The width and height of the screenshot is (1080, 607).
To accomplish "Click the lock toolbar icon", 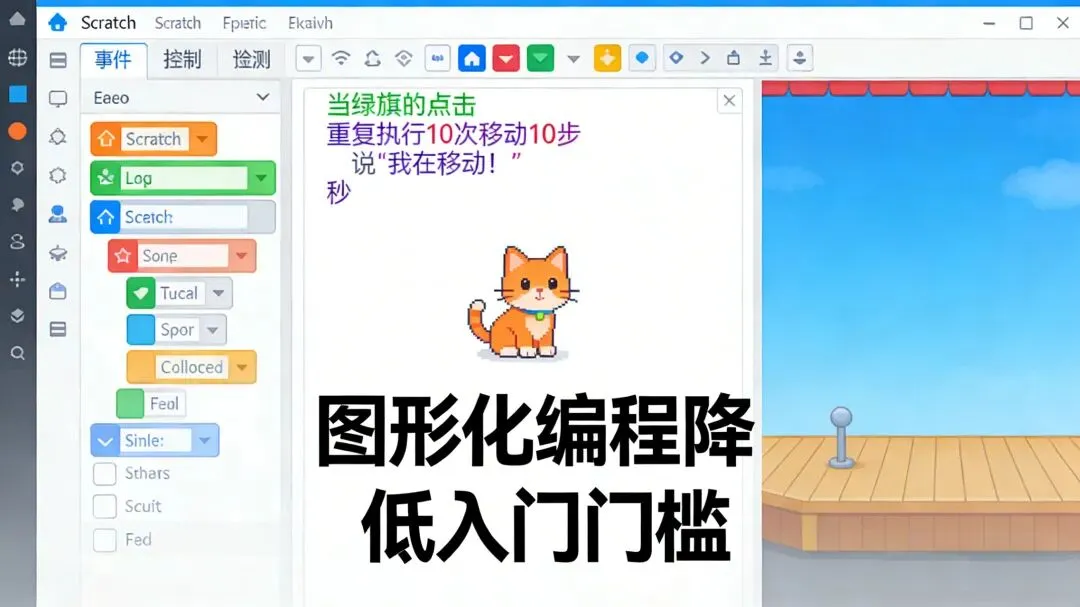I will click(x=734, y=58).
